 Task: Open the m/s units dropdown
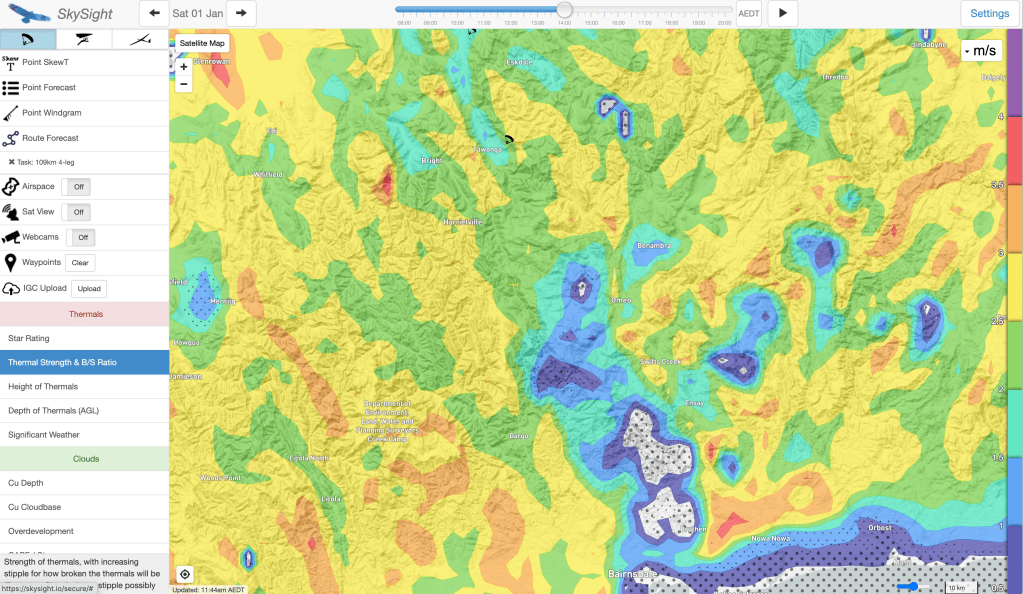pyautogui.click(x=980, y=51)
